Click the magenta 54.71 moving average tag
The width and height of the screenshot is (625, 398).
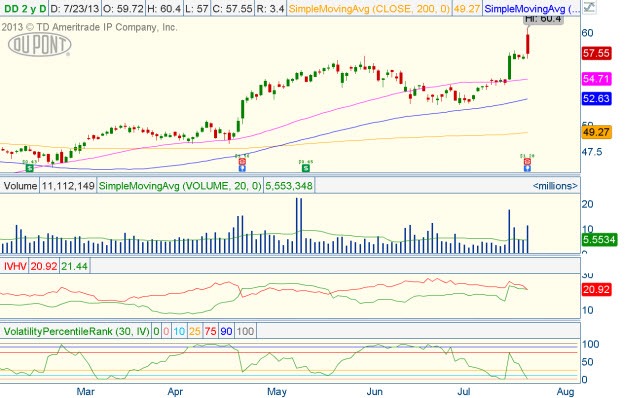pos(596,79)
